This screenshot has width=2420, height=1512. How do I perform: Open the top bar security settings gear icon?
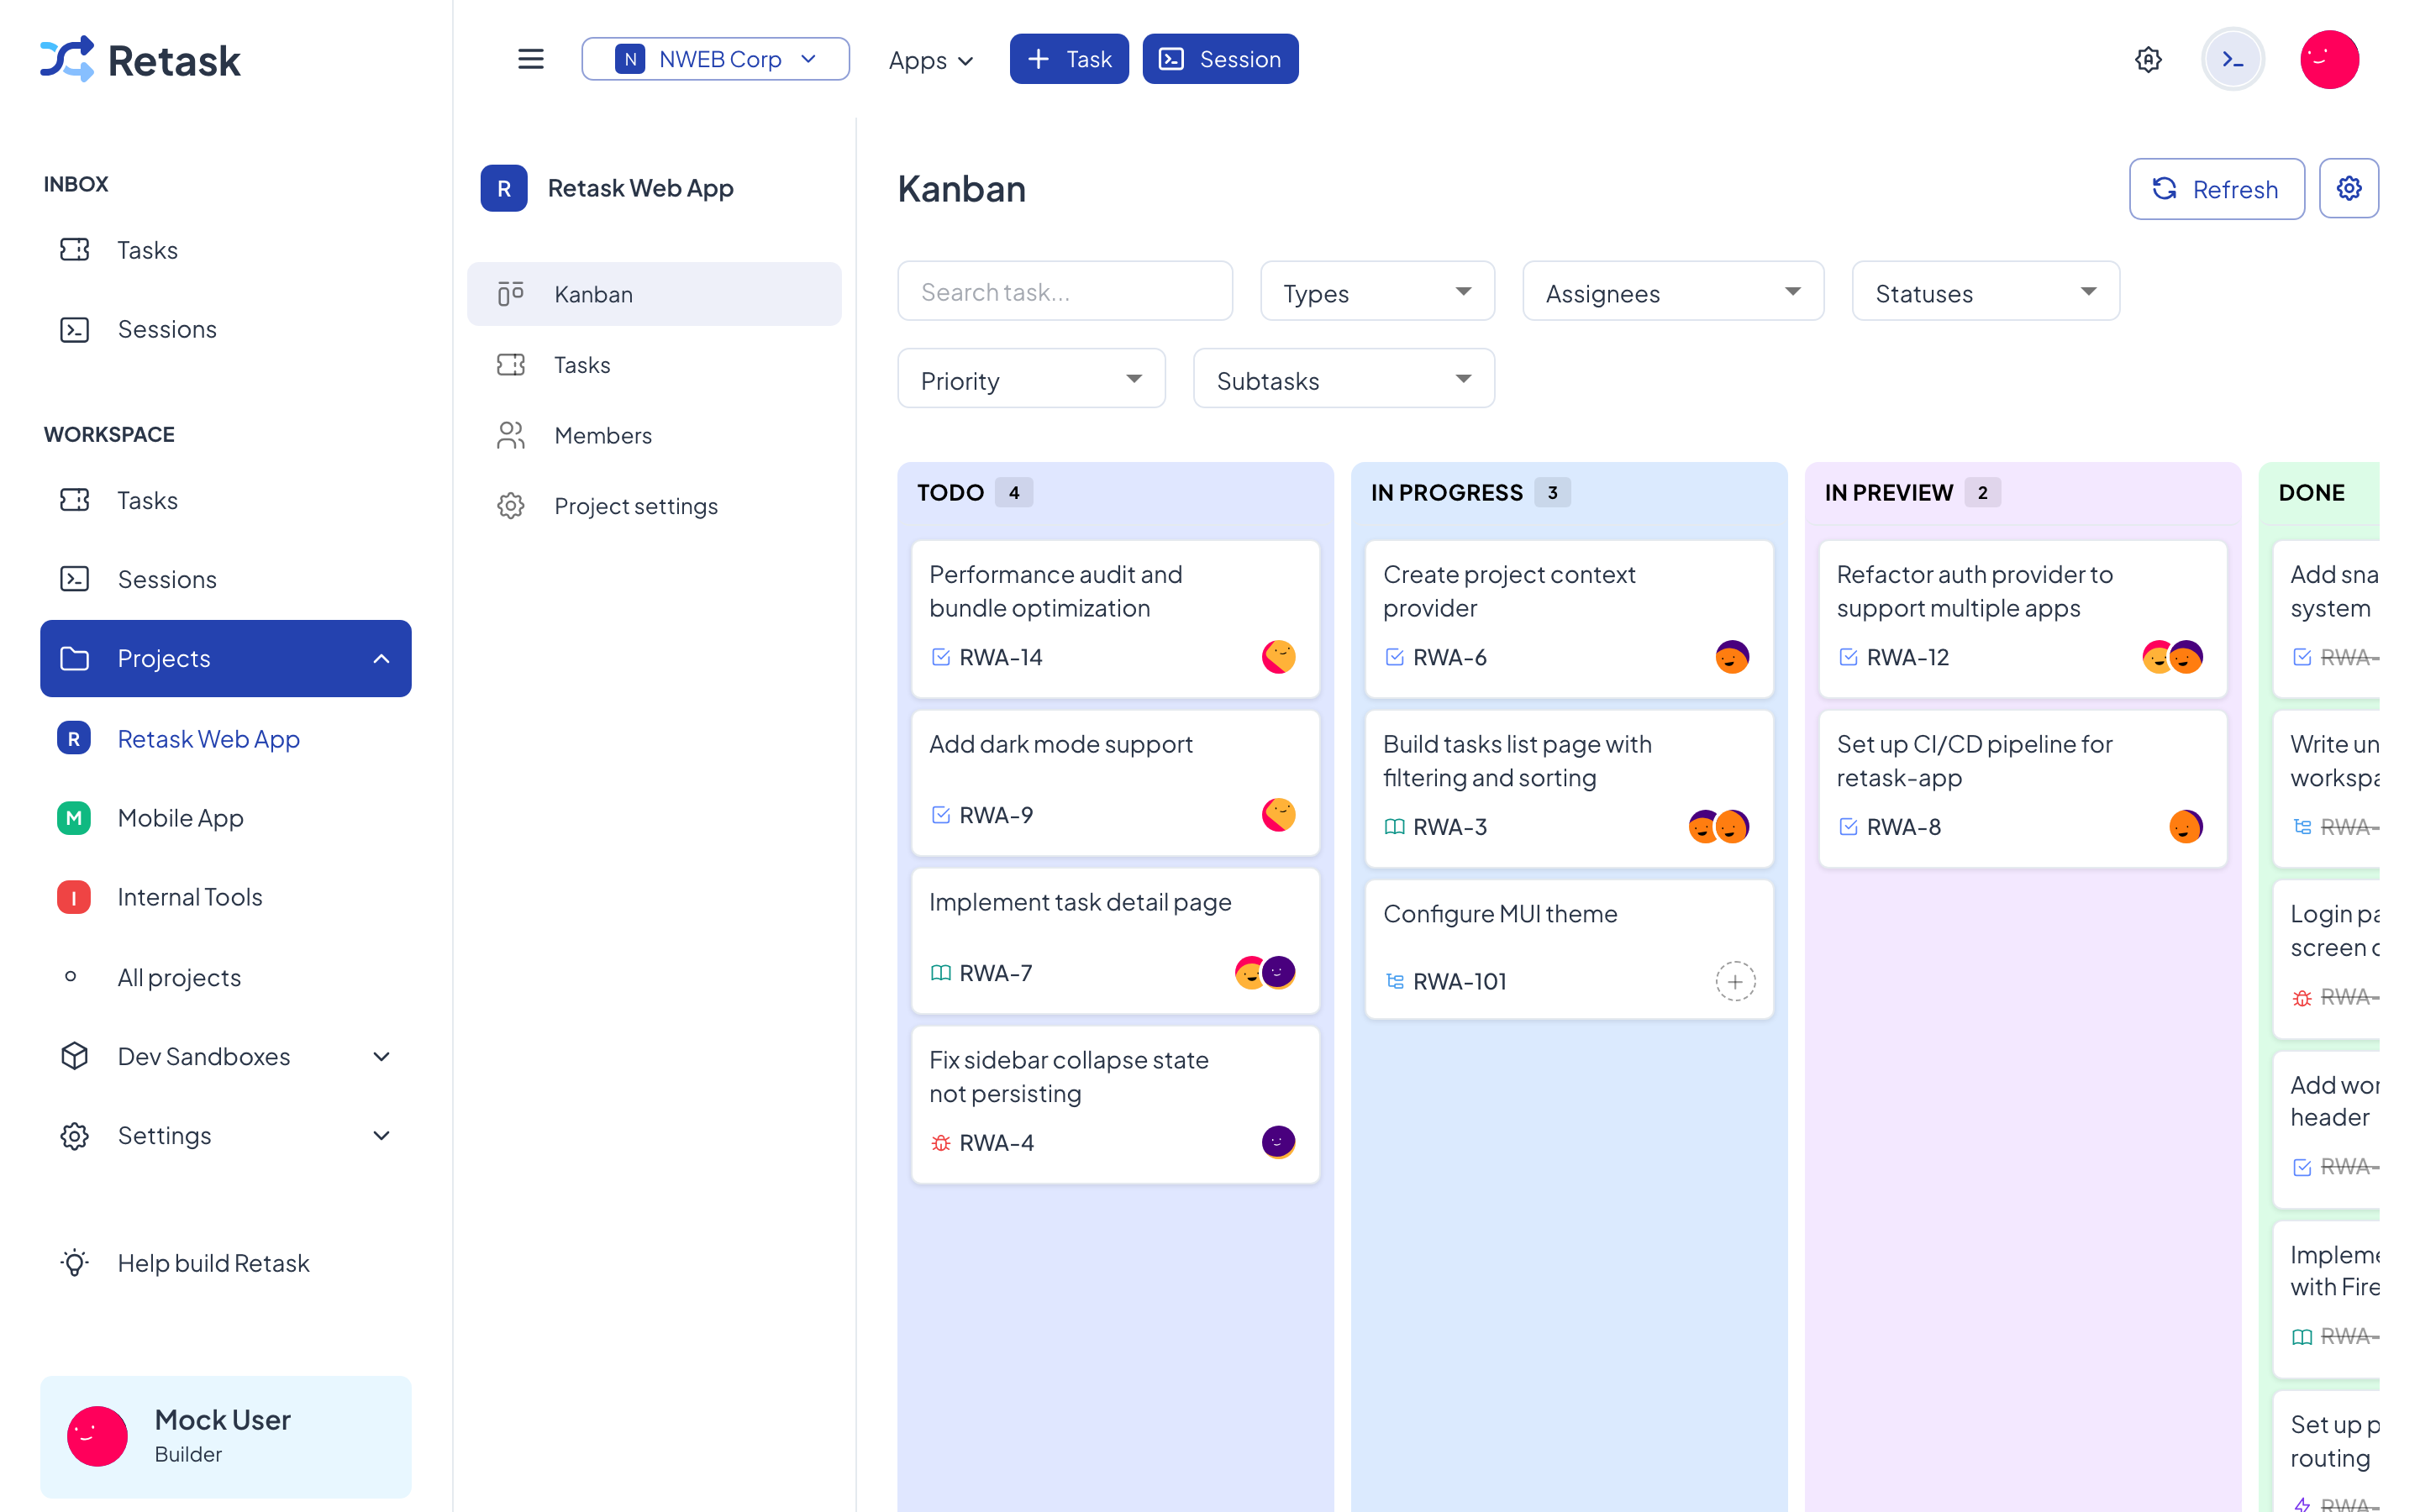(2148, 60)
